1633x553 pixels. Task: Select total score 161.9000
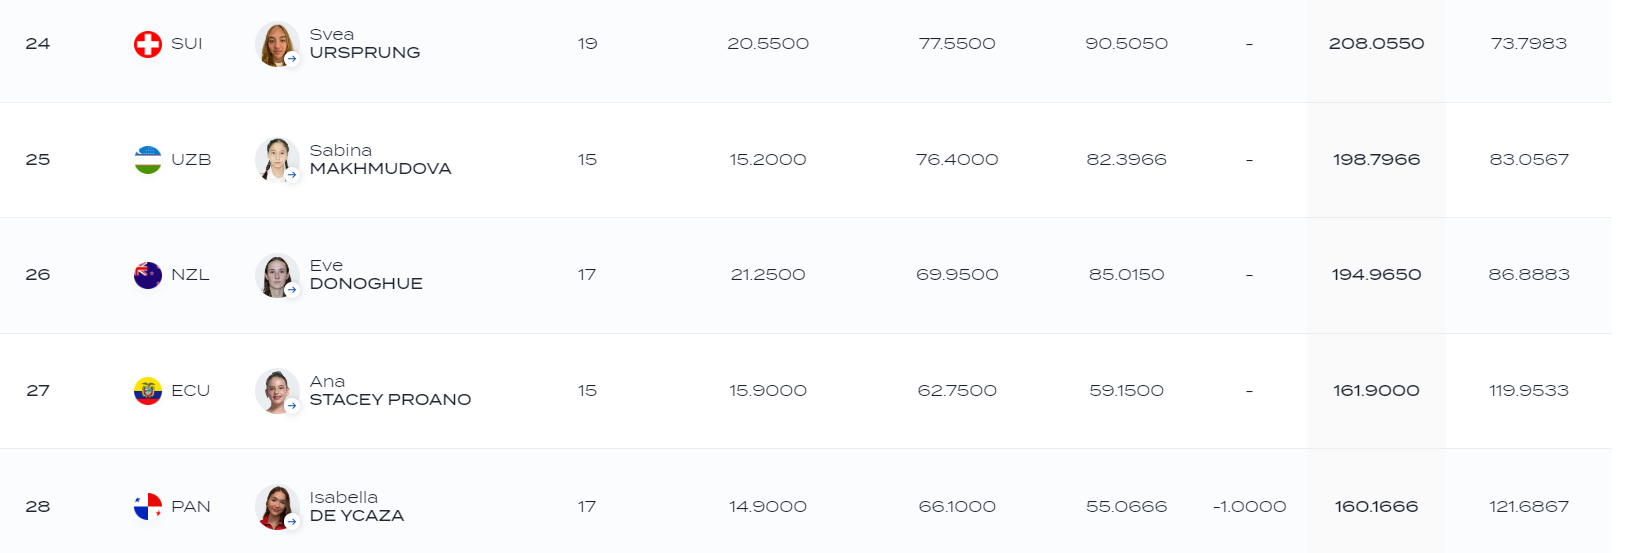(1376, 391)
